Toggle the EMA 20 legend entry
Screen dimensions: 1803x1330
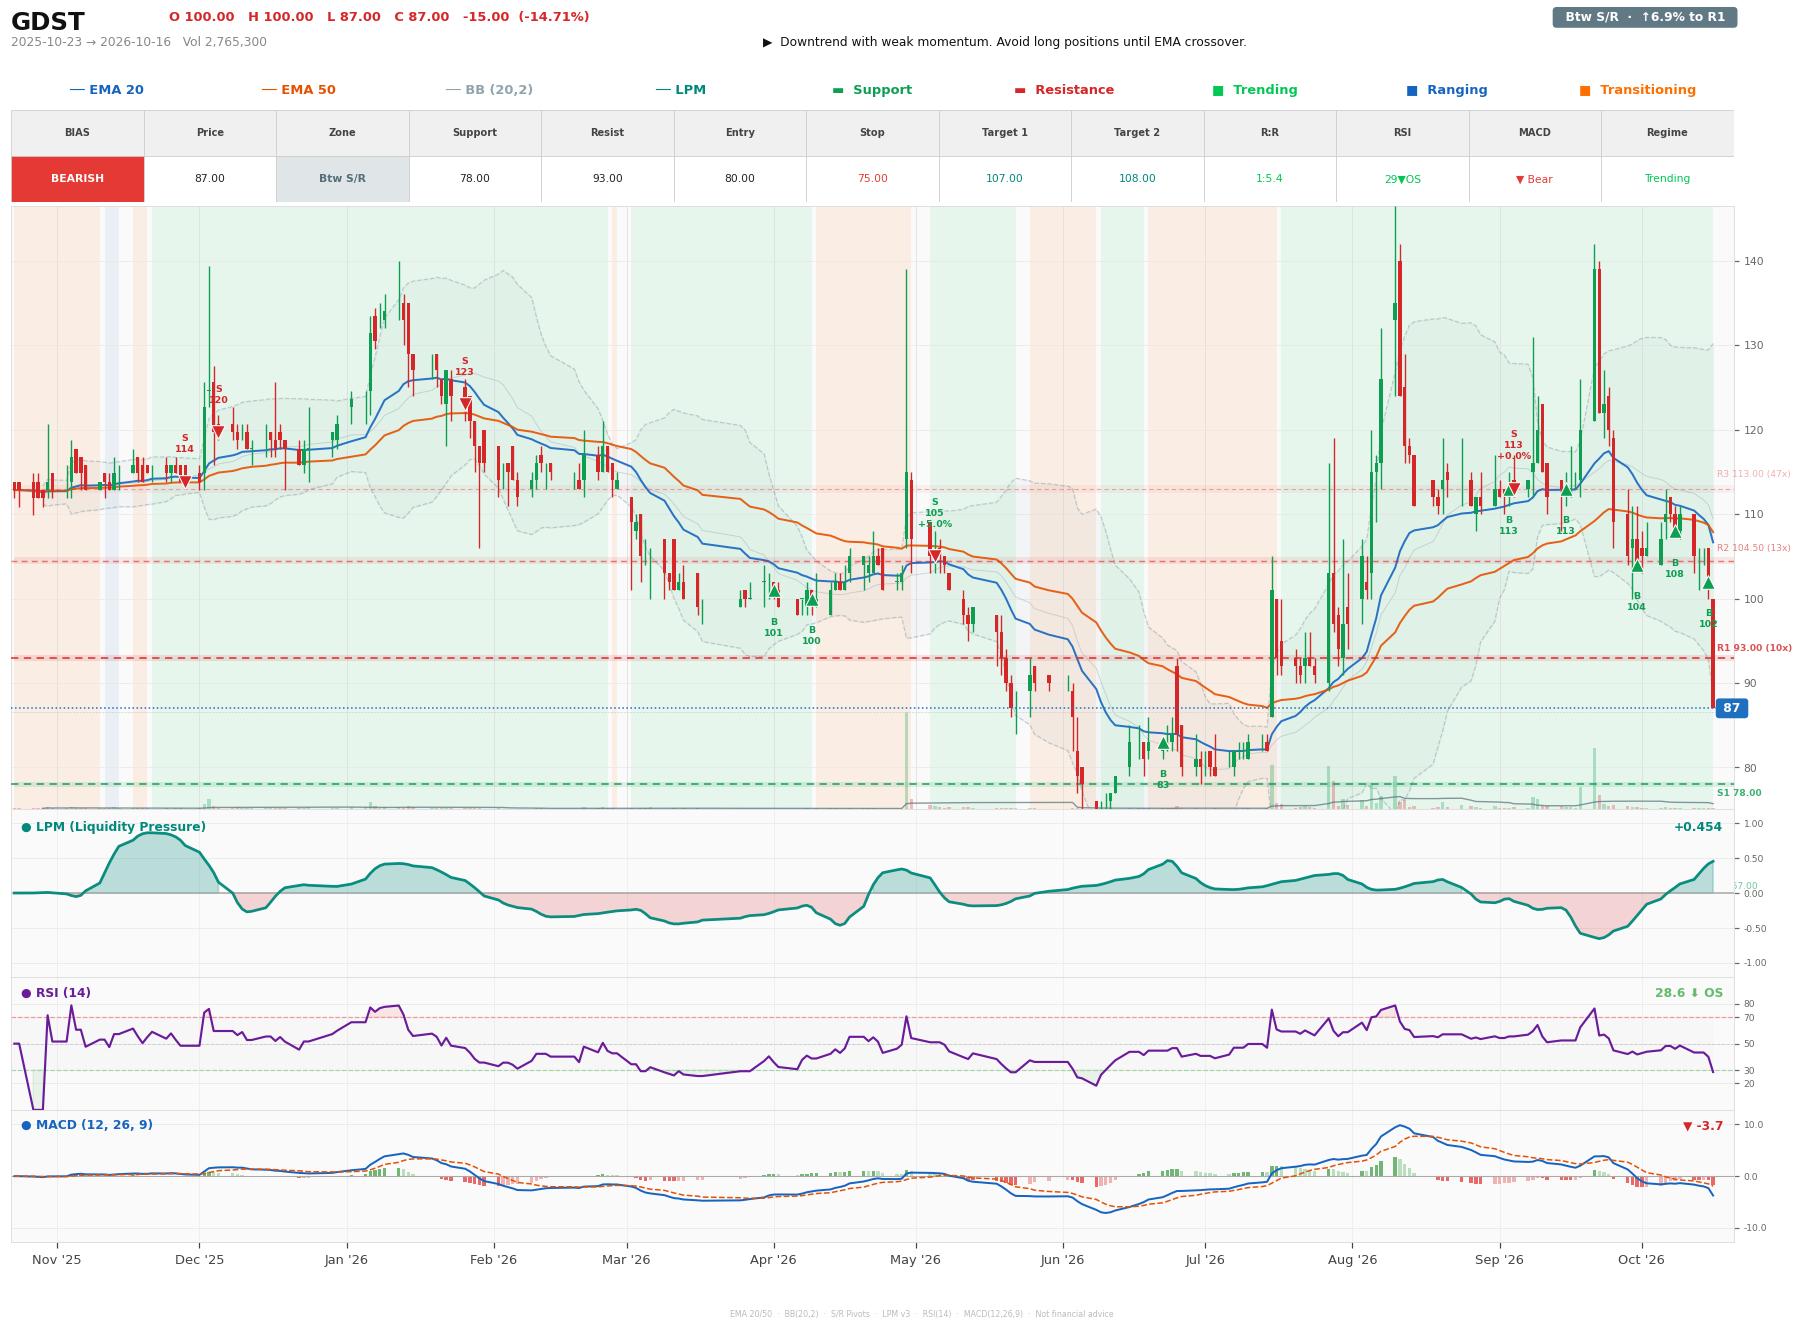(x=107, y=90)
